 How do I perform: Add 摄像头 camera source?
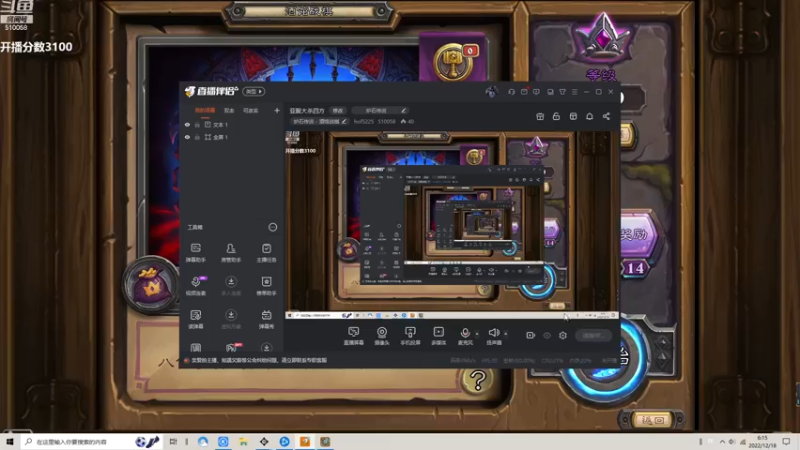[x=382, y=336]
